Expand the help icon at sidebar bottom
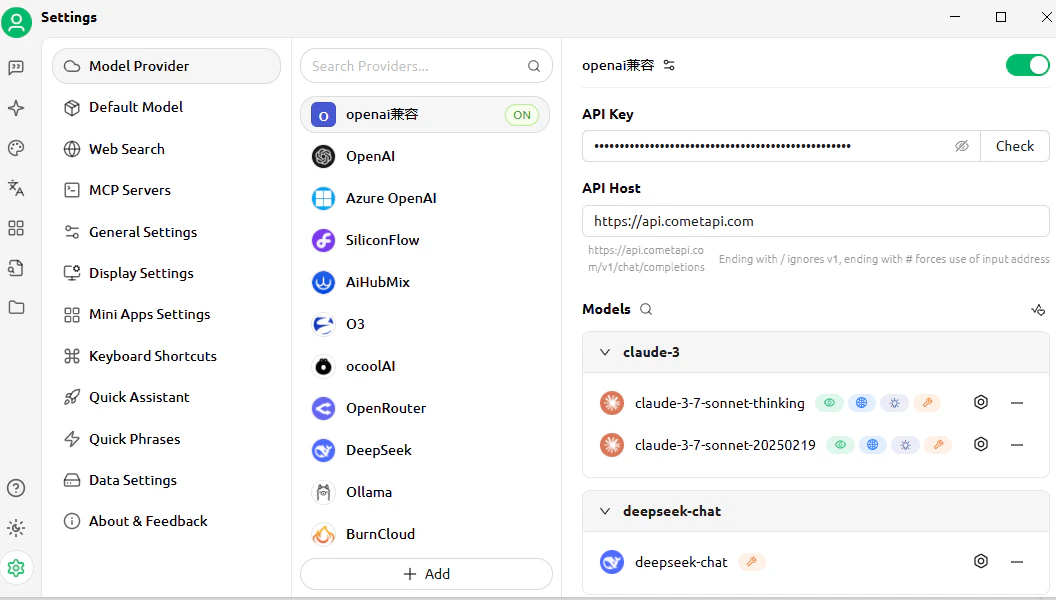The image size is (1056, 600). click(x=16, y=488)
